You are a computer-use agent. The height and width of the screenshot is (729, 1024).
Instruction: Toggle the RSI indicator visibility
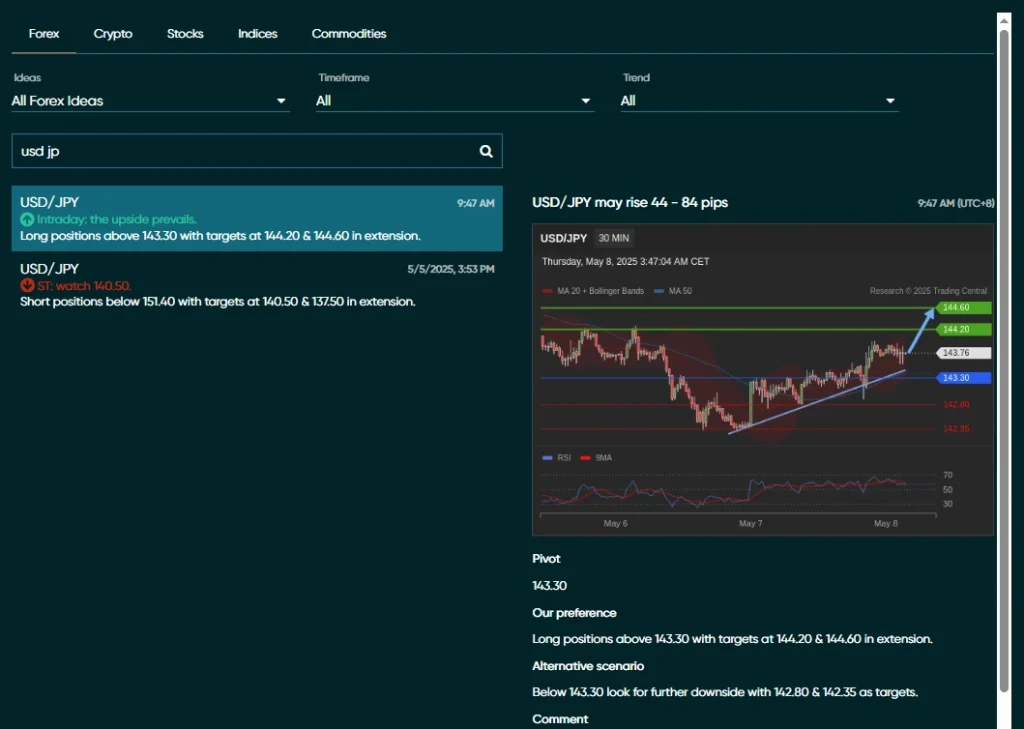(548, 457)
